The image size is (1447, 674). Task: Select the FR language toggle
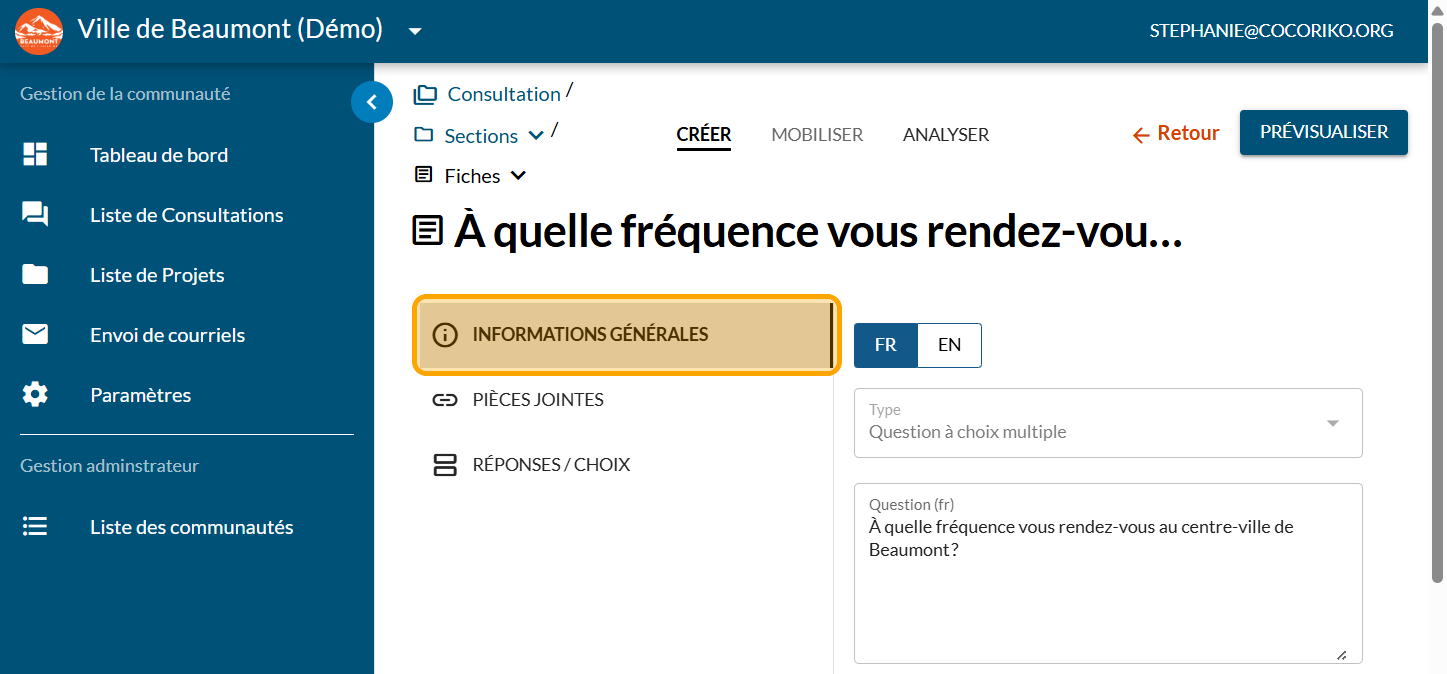point(885,345)
